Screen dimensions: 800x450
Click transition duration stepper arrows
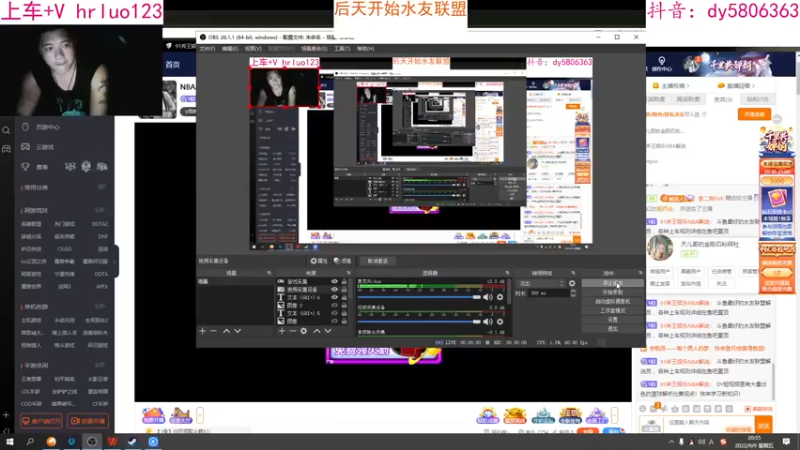coord(573,293)
